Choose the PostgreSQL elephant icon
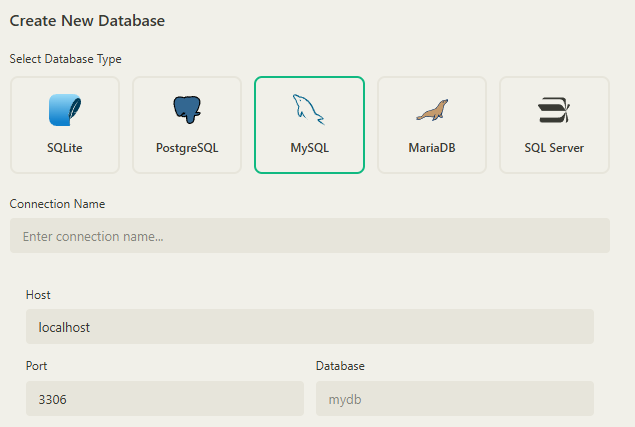The height and width of the screenshot is (427, 635). click(x=187, y=110)
